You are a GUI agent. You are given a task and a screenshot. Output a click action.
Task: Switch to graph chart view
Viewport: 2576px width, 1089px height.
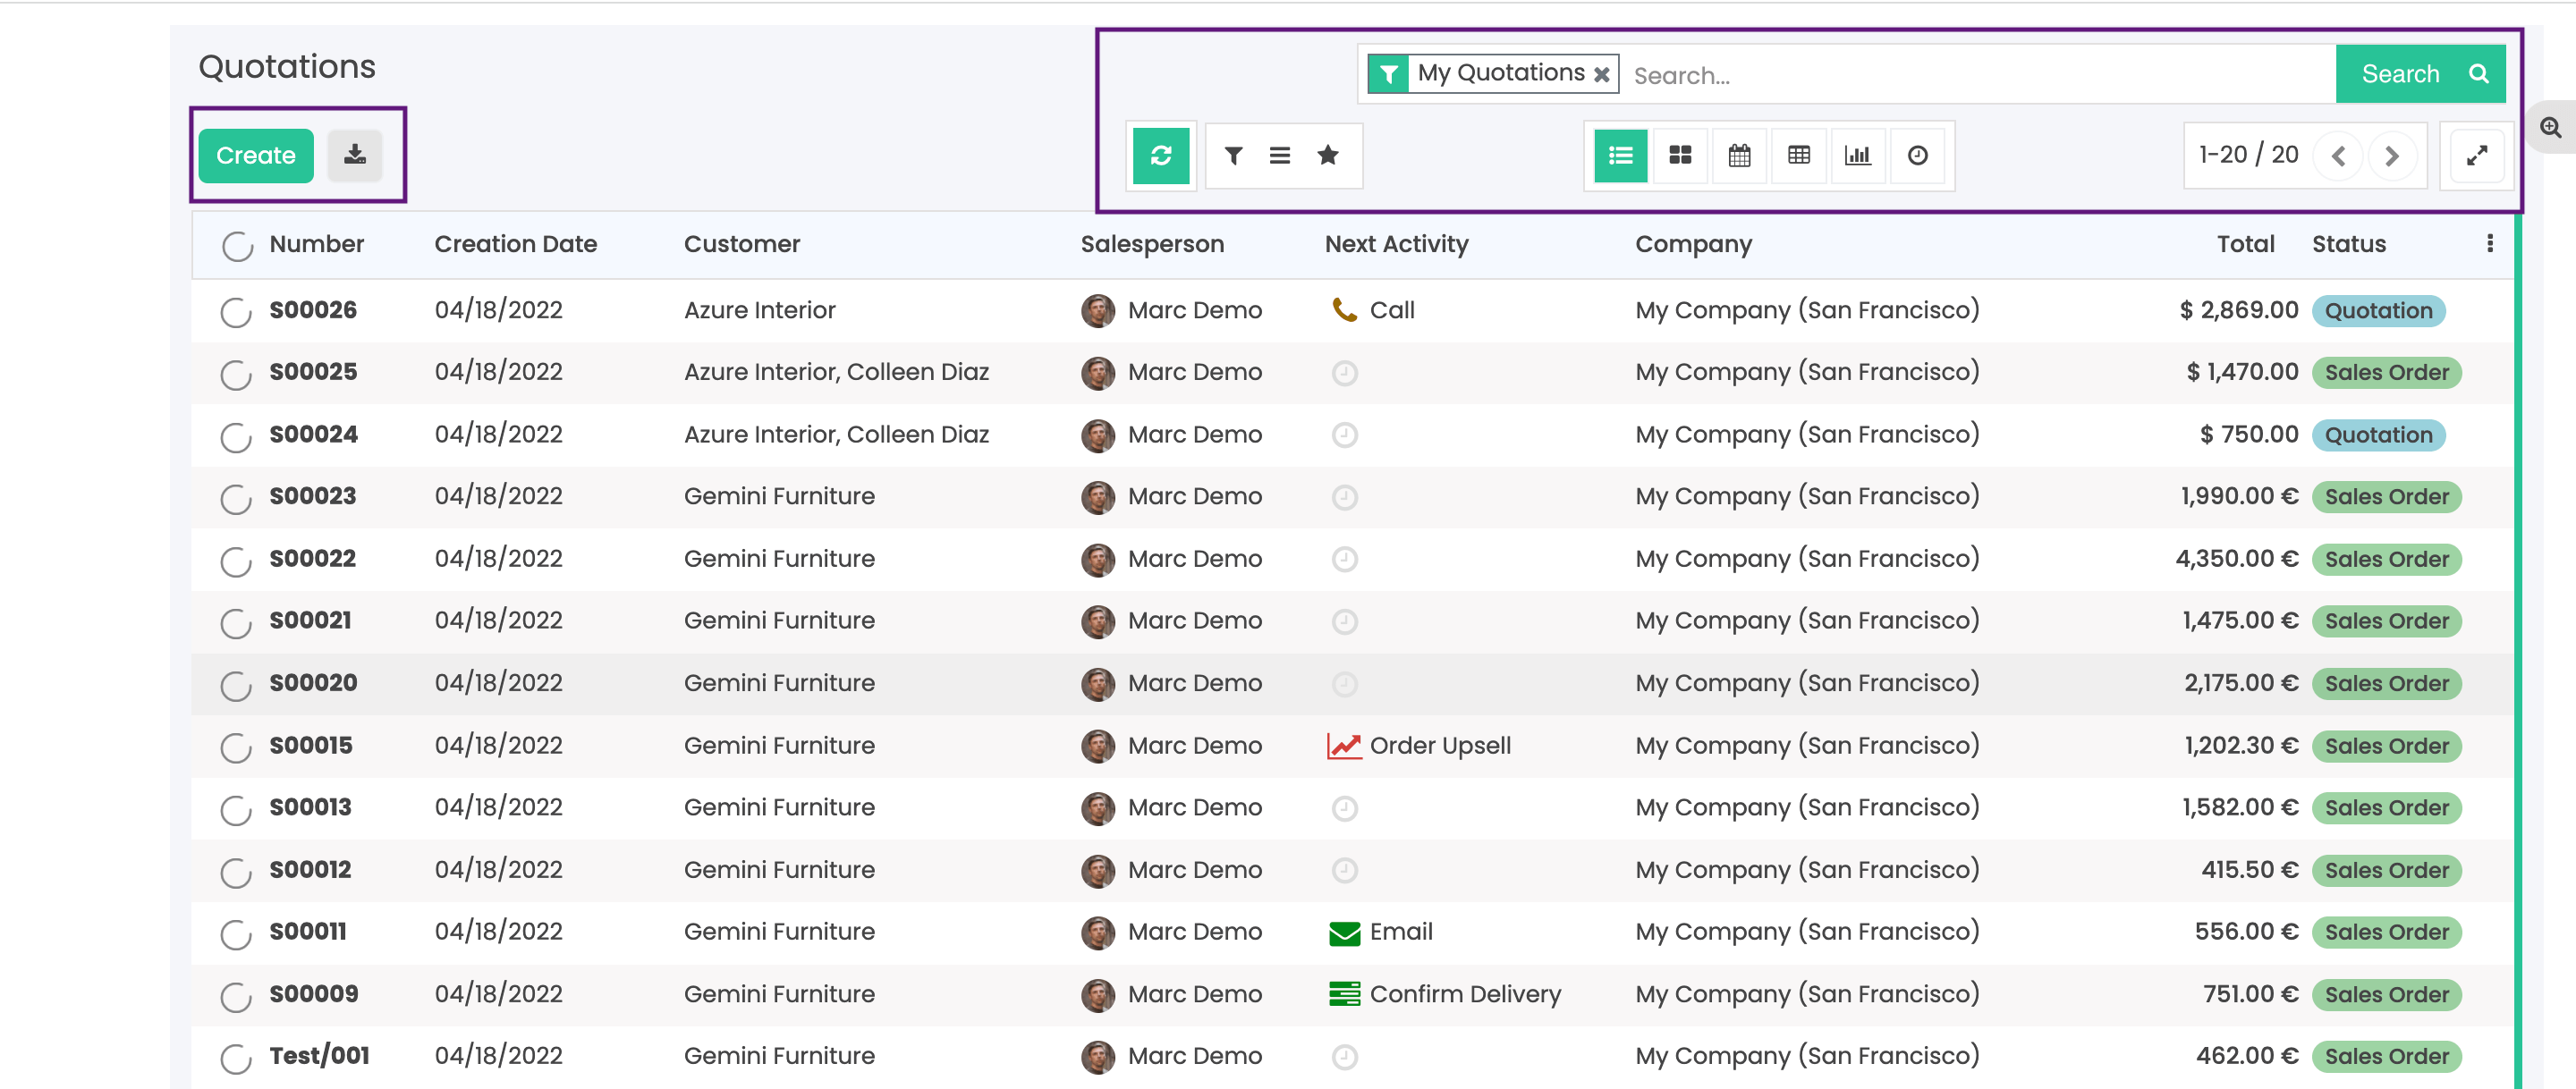[x=1857, y=155]
